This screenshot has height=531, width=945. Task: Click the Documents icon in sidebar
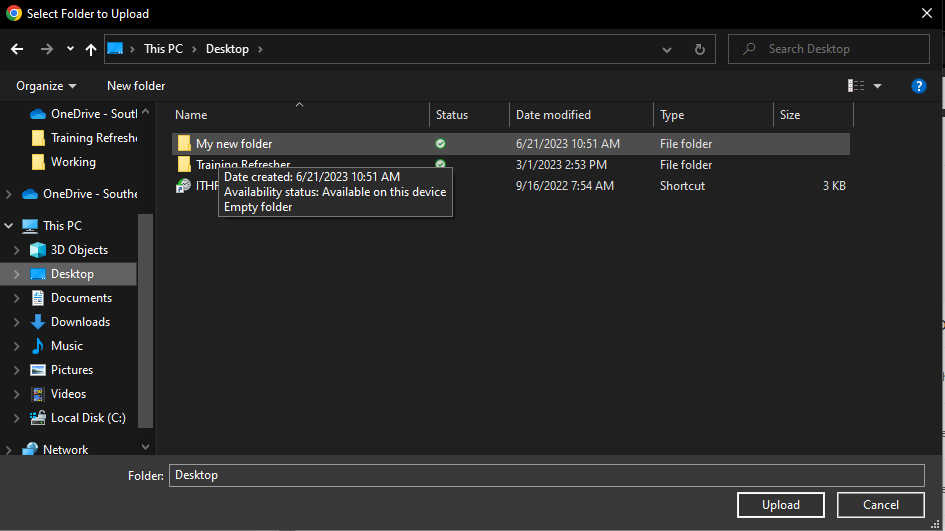tap(38, 298)
